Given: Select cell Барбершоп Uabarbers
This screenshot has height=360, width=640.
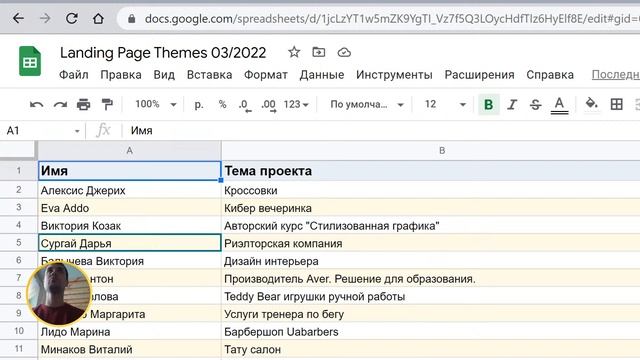Looking at the screenshot, I should click(431, 331).
